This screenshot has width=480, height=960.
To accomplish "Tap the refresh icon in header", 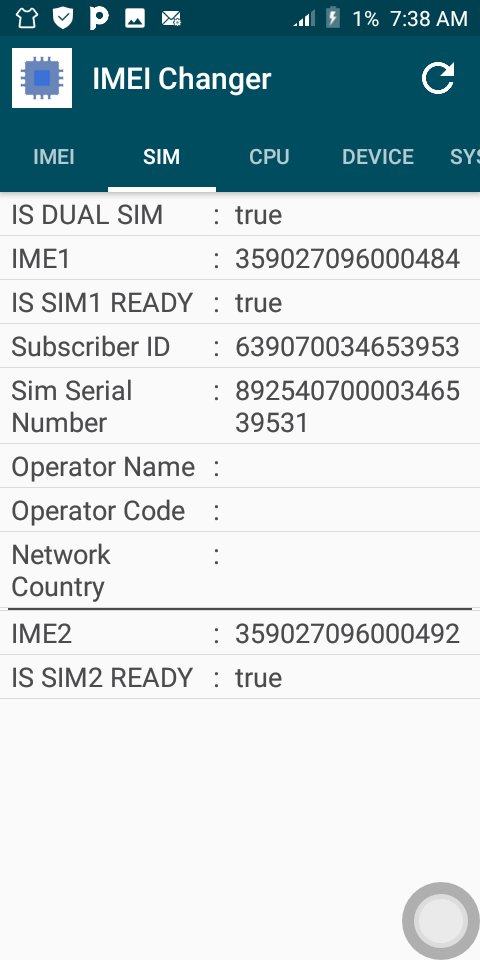I will tap(438, 78).
